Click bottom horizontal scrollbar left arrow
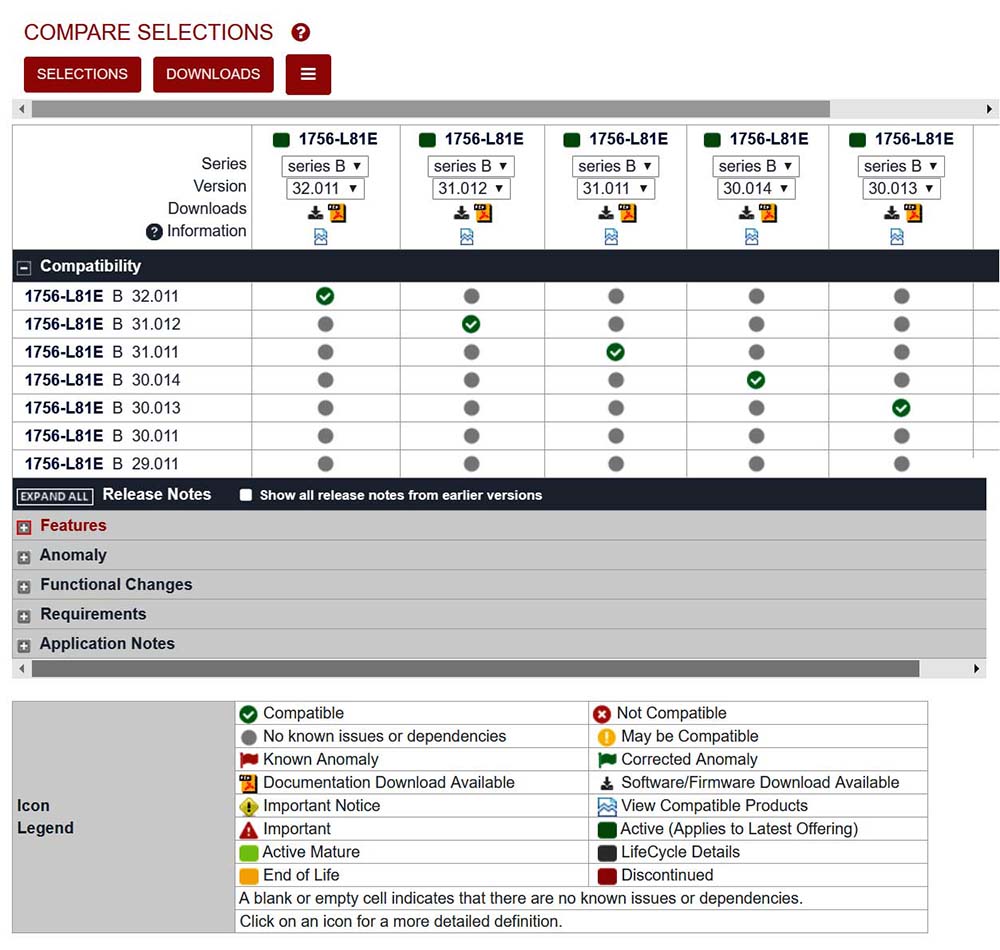The height and width of the screenshot is (950, 1000). coord(22,669)
